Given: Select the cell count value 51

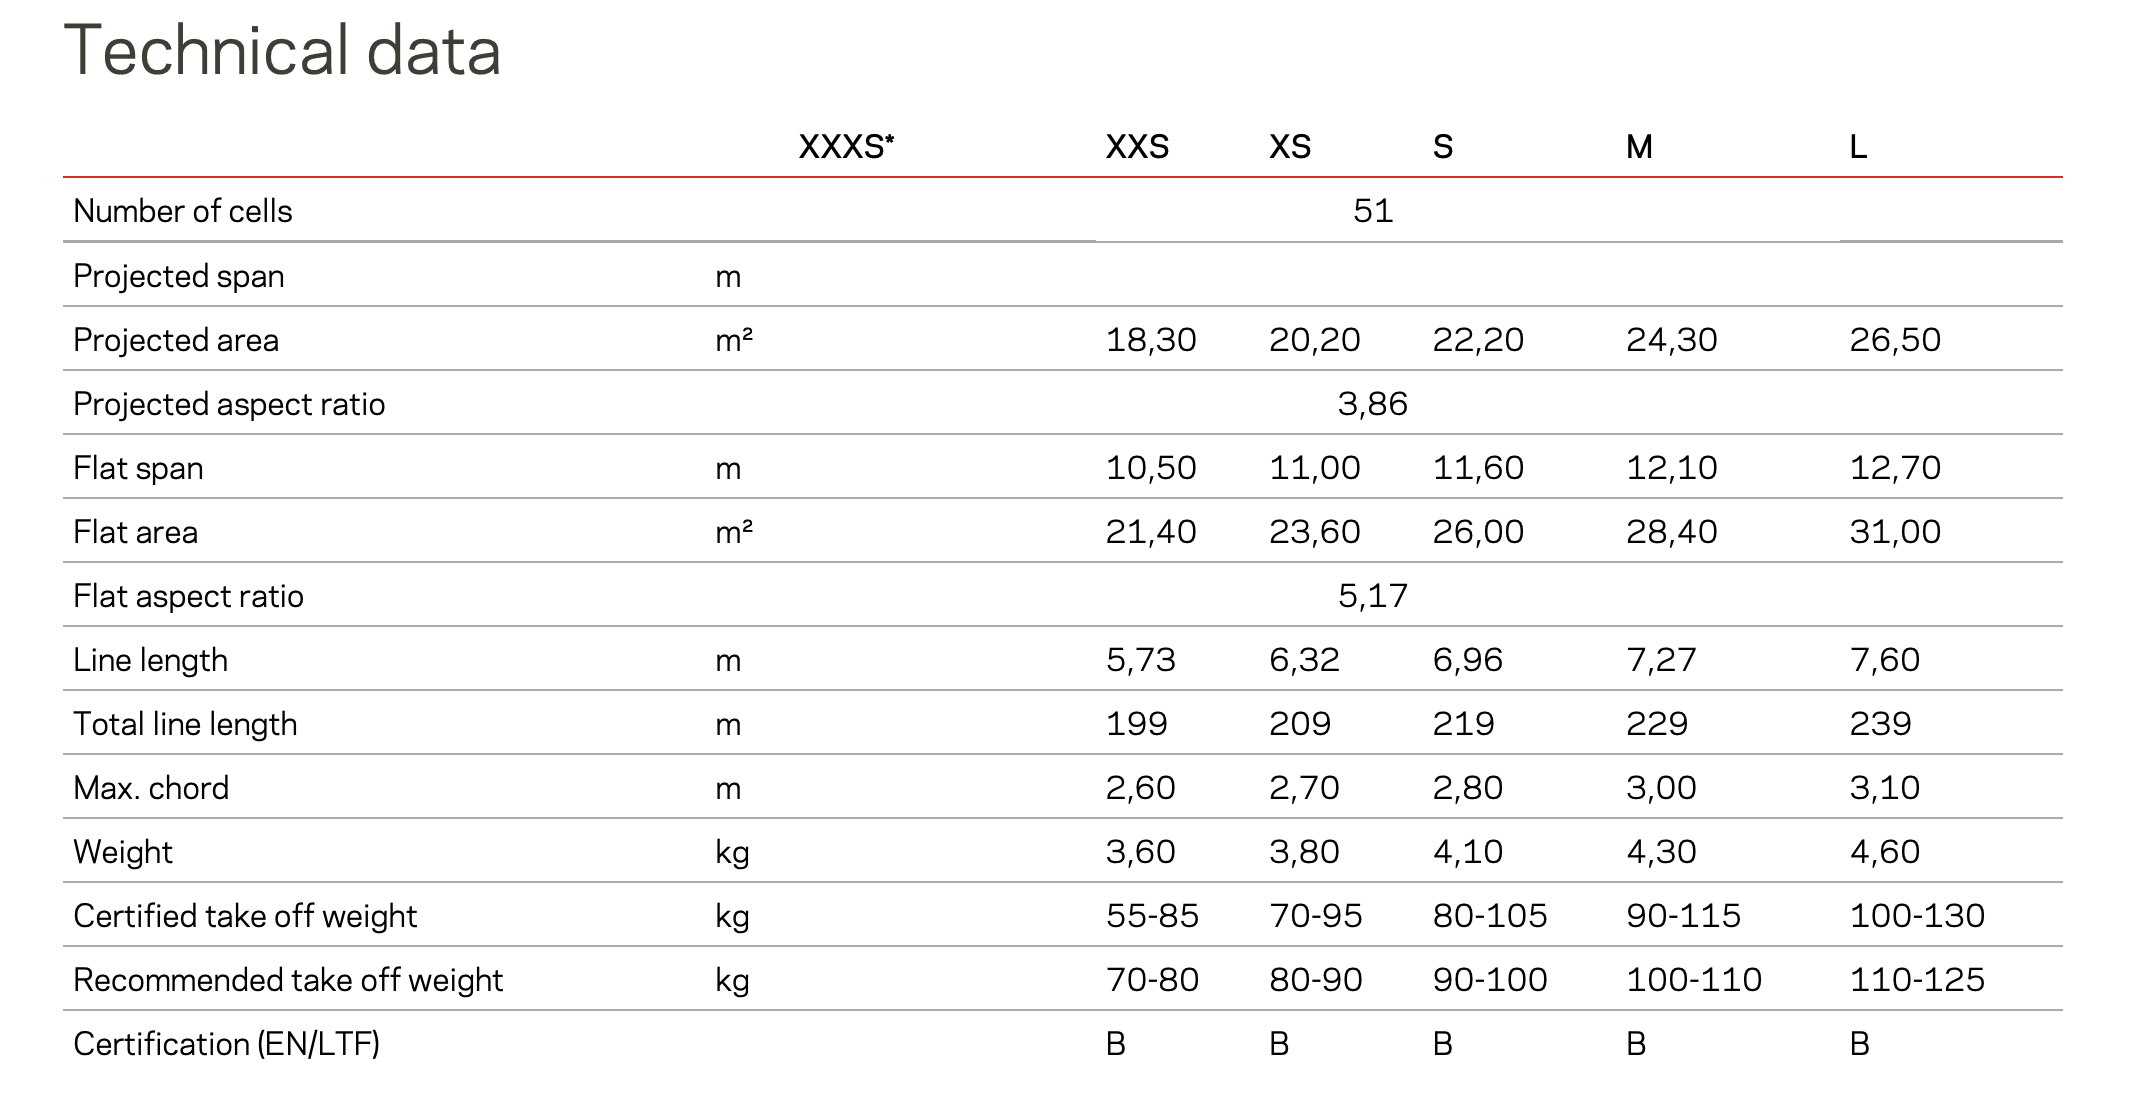Looking at the screenshot, I should 1372,210.
